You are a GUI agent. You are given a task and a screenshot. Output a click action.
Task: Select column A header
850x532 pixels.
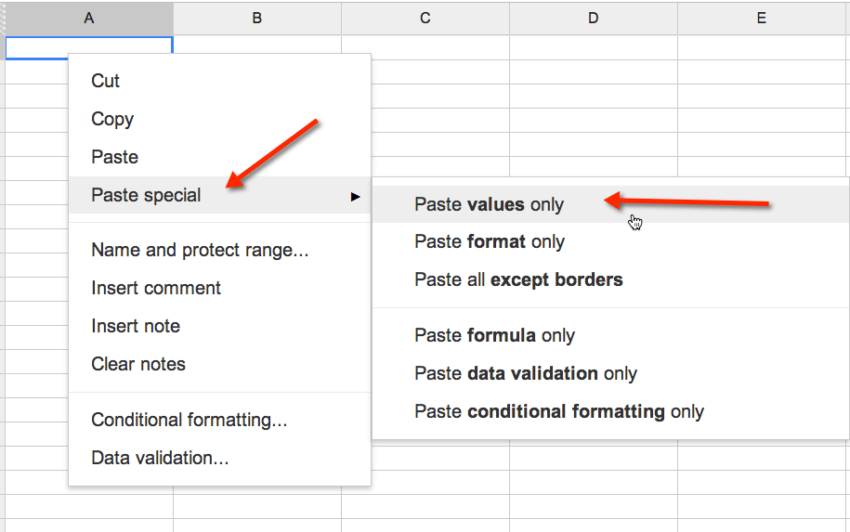pyautogui.click(x=89, y=18)
